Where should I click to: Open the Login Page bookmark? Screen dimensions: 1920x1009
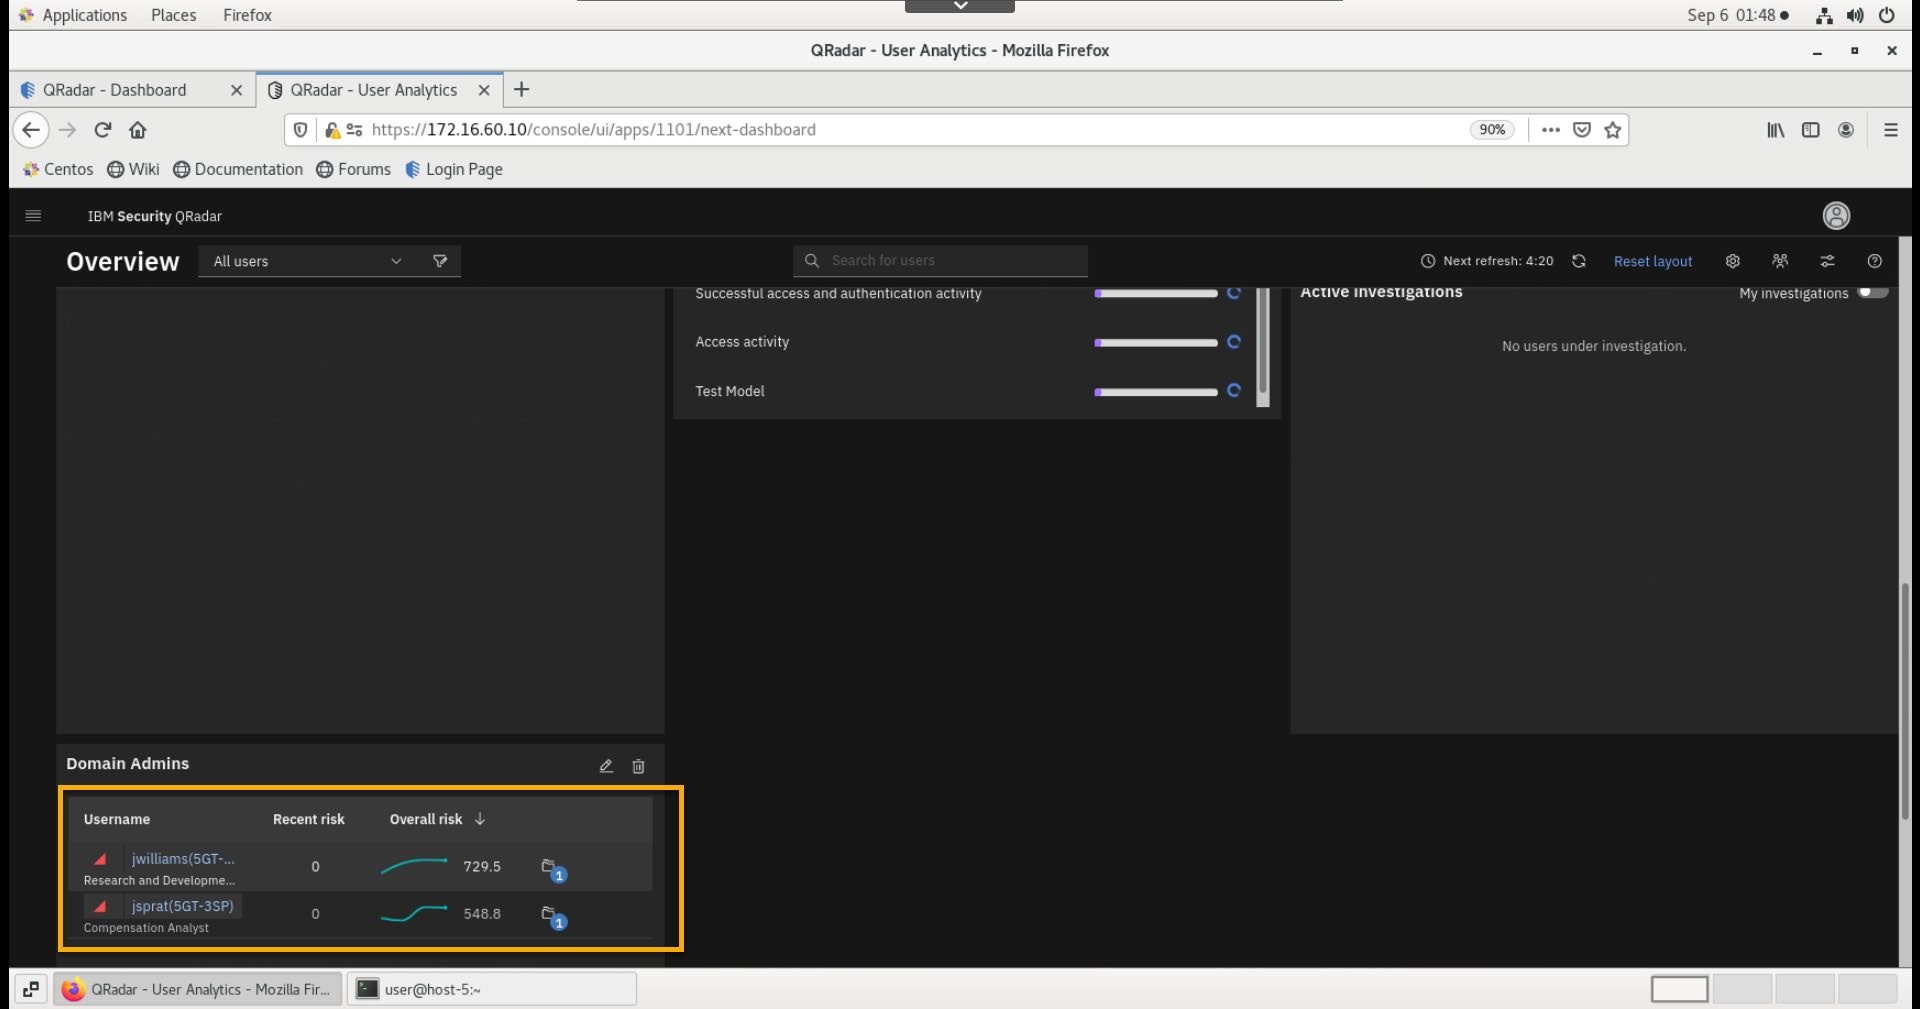click(454, 169)
